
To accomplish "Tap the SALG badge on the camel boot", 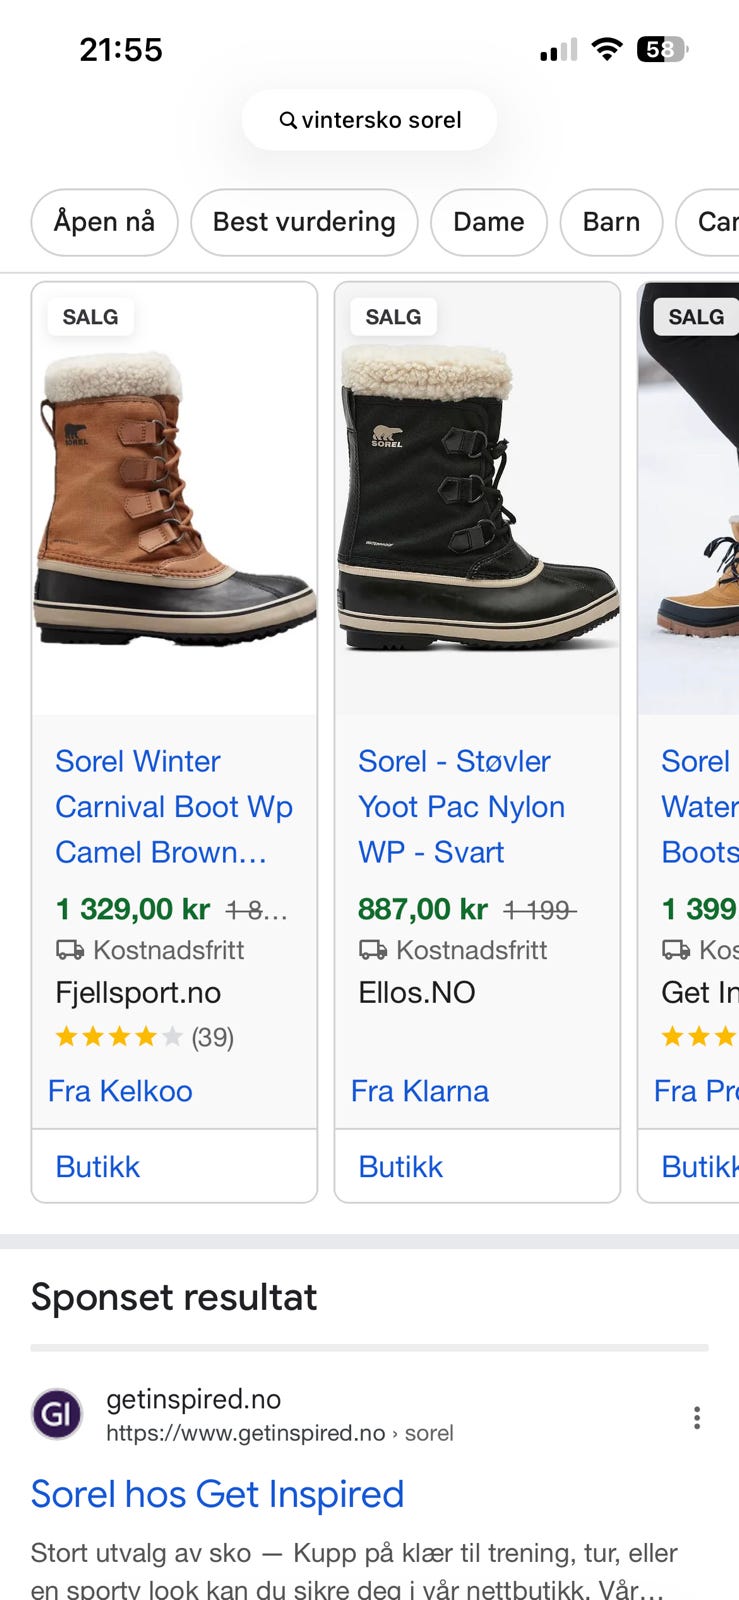I will coord(90,317).
